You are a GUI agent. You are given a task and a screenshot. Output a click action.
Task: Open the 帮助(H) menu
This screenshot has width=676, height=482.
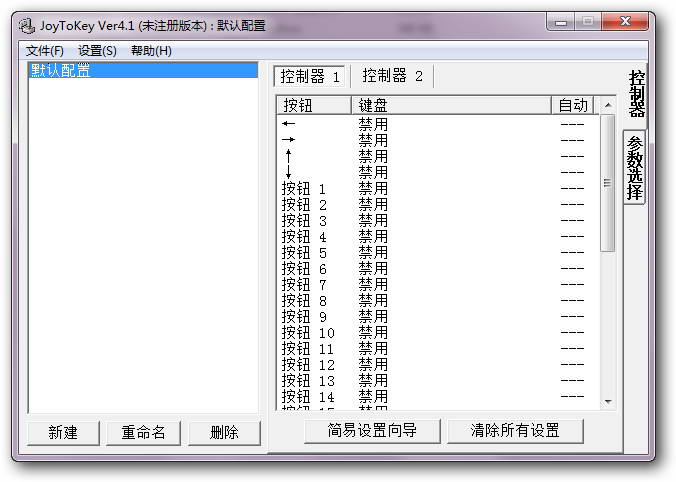tap(151, 51)
